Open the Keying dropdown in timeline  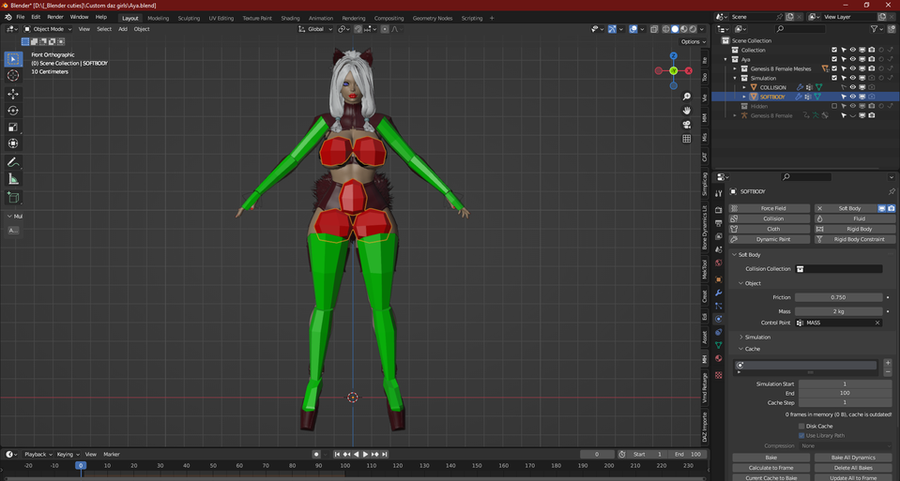coord(68,454)
